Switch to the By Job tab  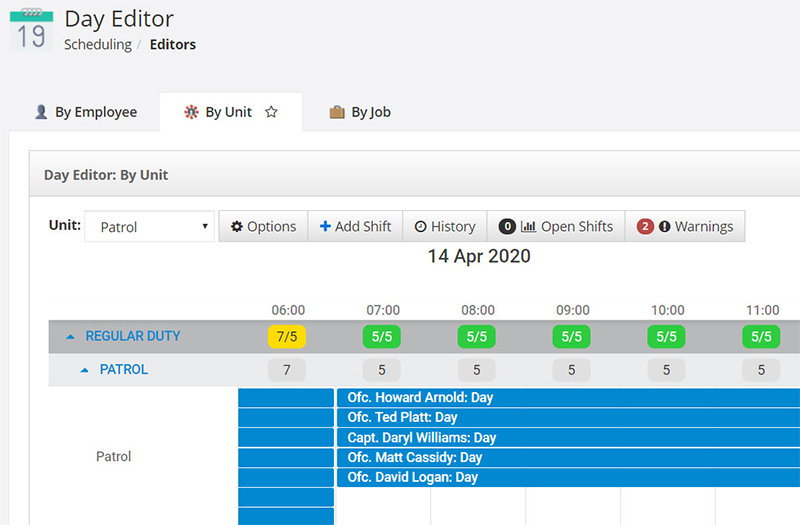(x=360, y=112)
